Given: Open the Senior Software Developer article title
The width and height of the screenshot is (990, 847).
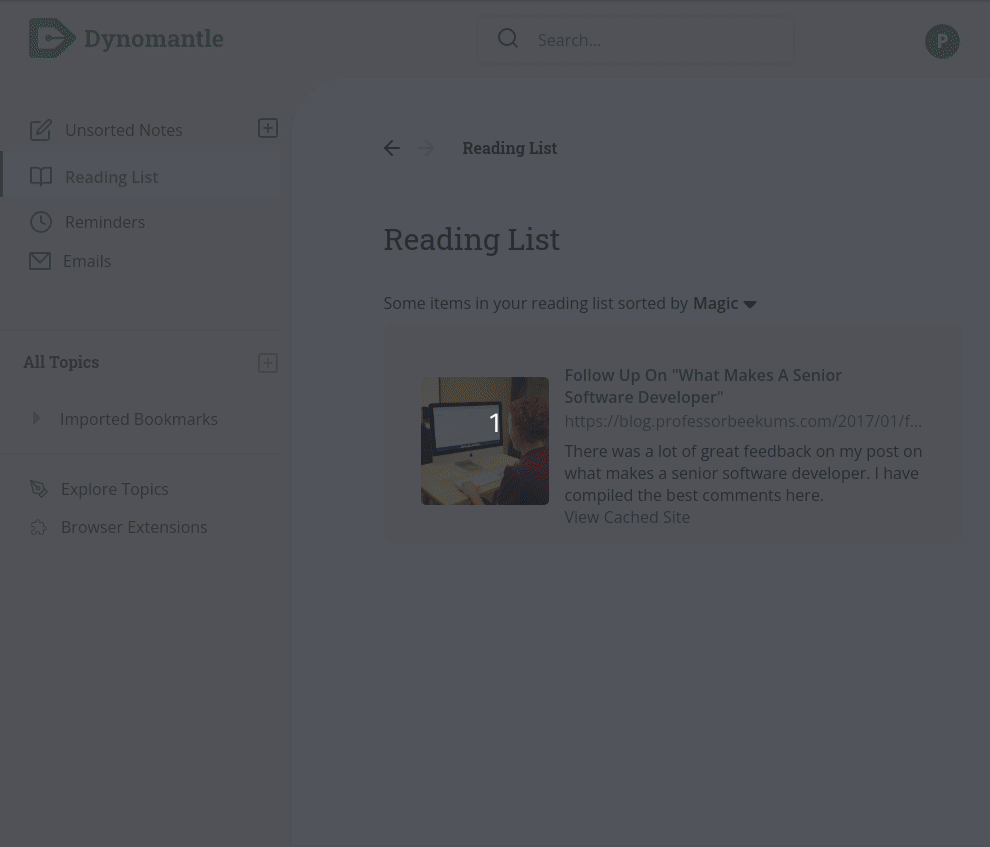Looking at the screenshot, I should (x=703, y=386).
